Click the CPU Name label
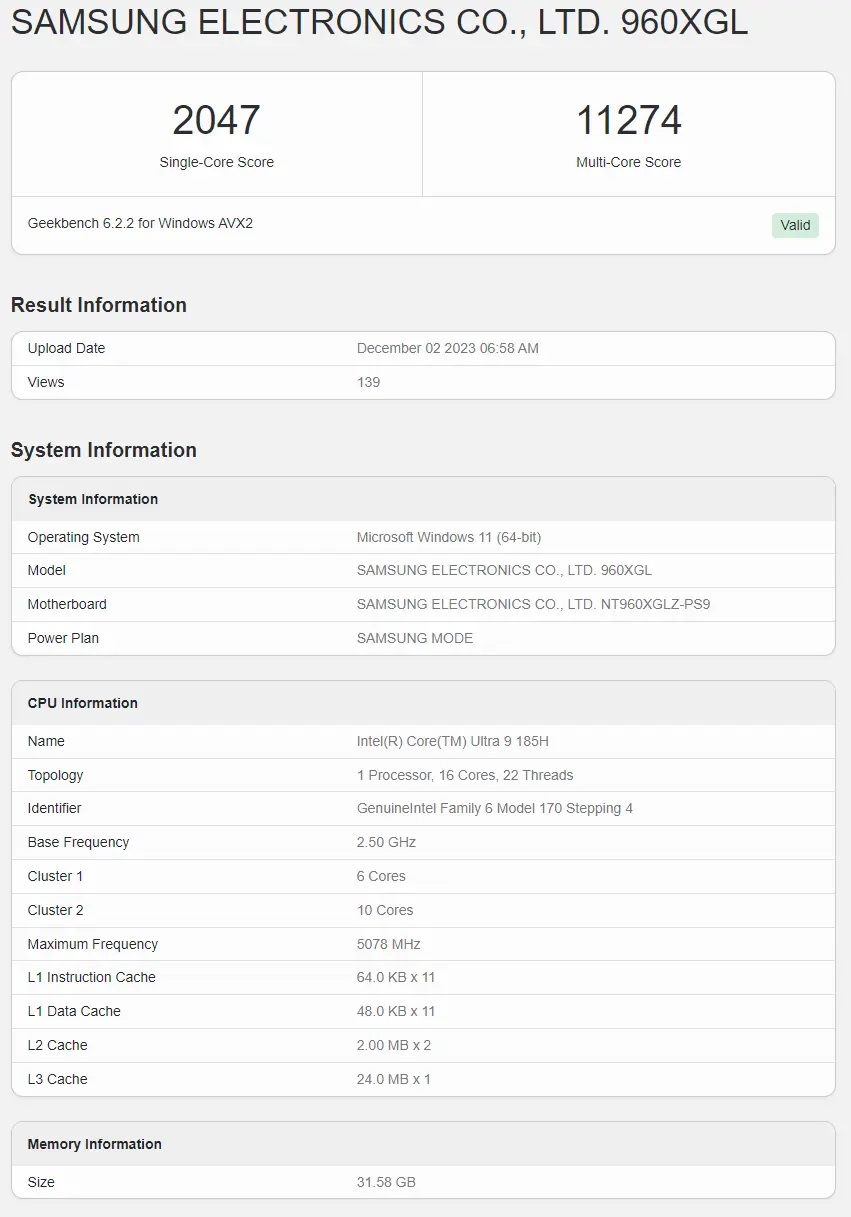 (x=46, y=741)
